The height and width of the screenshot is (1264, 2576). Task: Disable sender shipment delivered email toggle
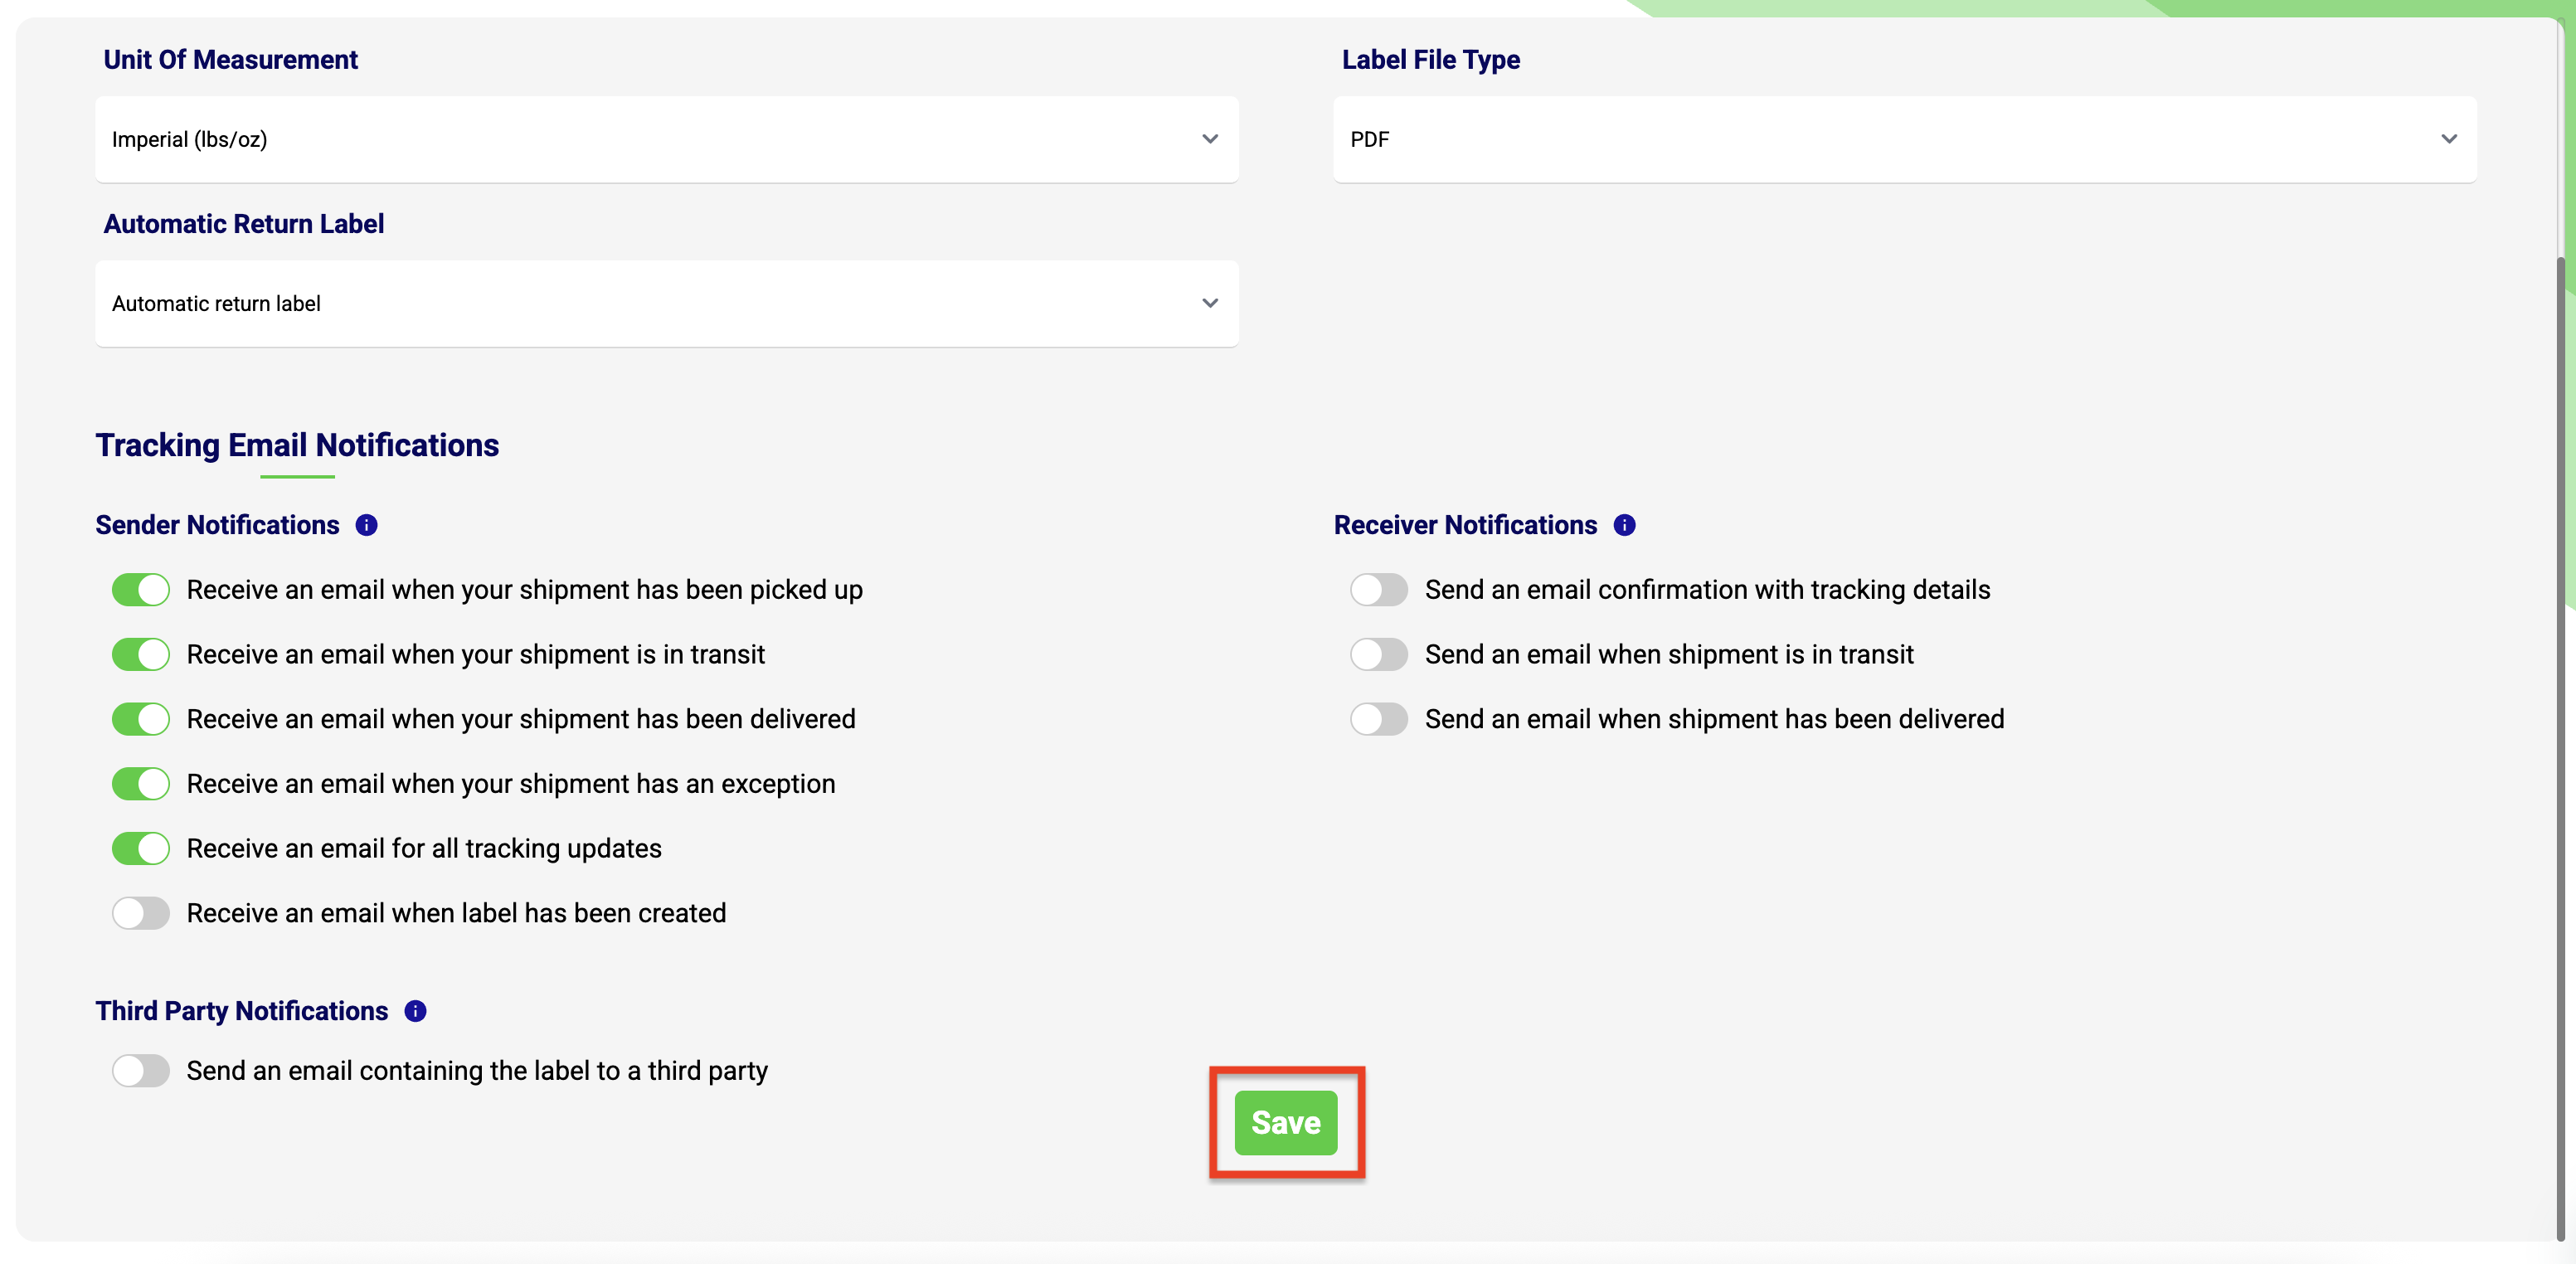[x=141, y=719]
